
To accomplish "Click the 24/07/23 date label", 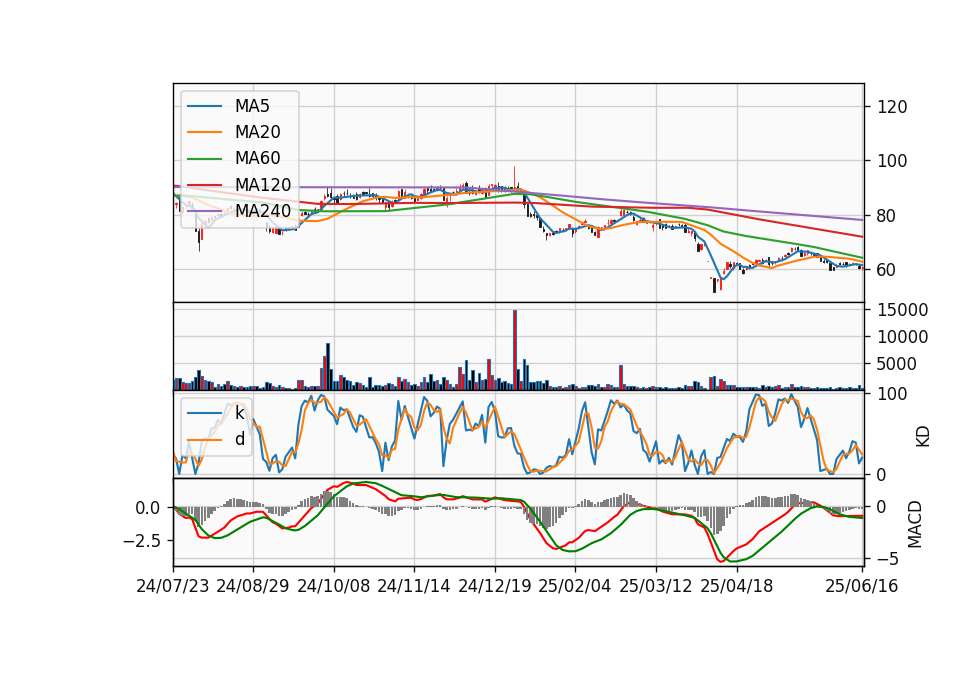I will (173, 586).
